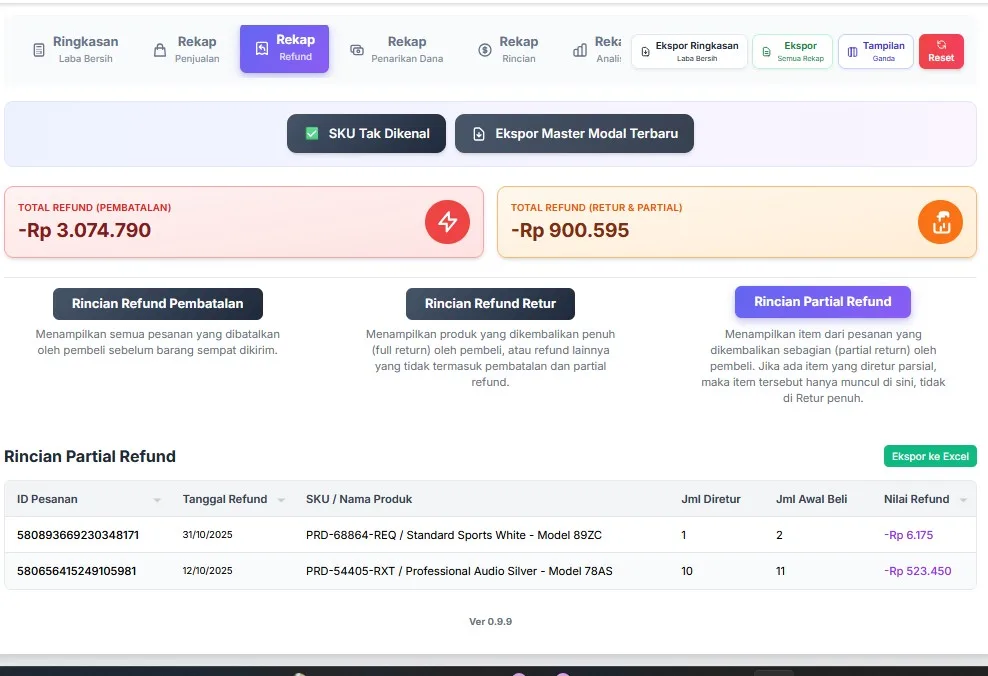Viewport: 988px width, 676px height.
Task: Click the refund return icon on the orange card
Action: [x=940, y=222]
